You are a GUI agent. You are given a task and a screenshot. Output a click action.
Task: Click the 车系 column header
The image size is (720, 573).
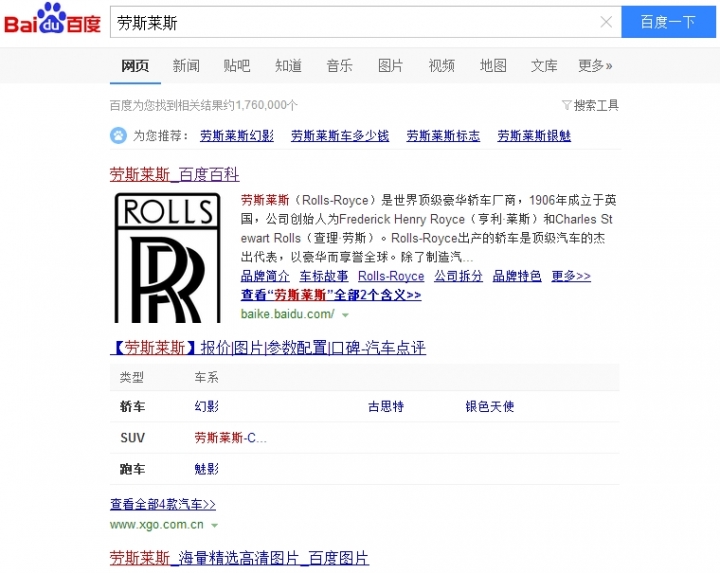[x=207, y=377]
